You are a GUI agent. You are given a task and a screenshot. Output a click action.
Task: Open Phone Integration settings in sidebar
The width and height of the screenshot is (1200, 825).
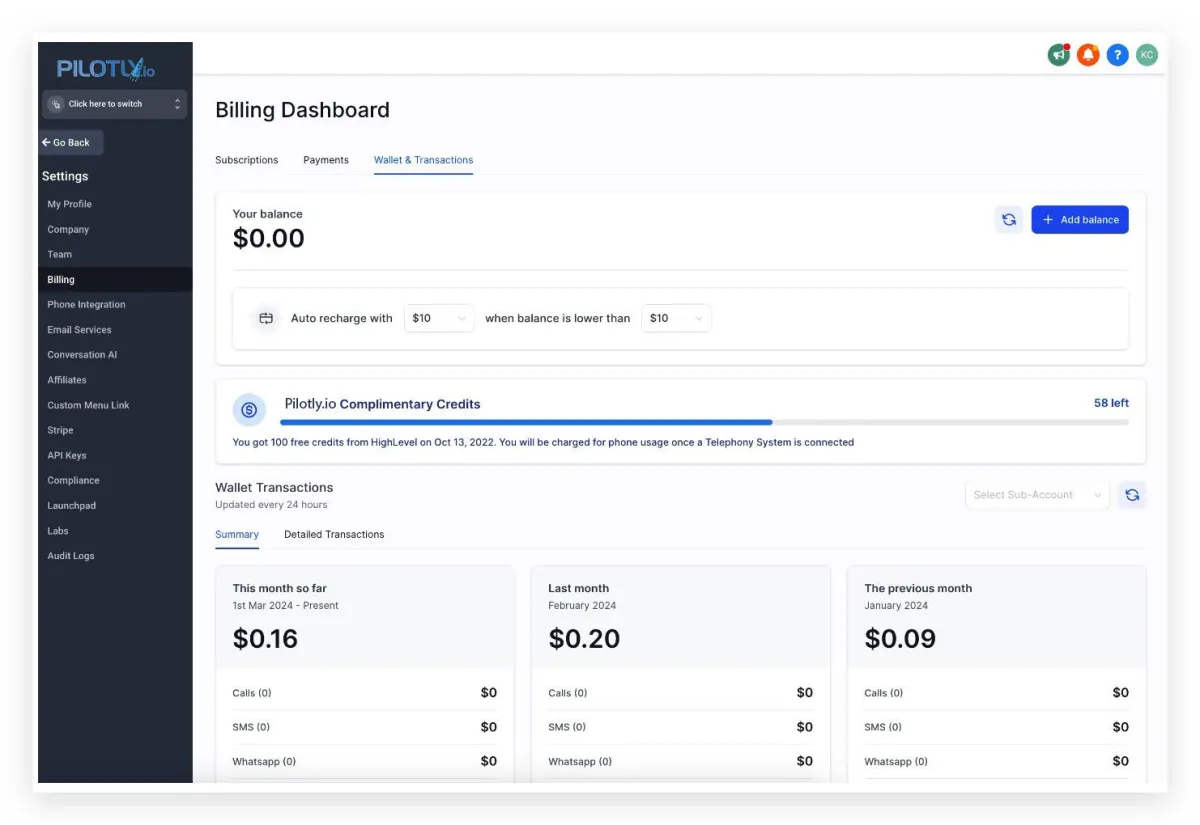pyautogui.click(x=87, y=305)
